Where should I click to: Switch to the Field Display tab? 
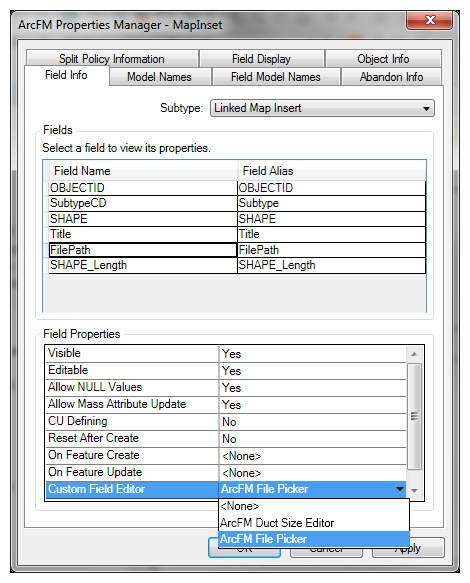coord(261,59)
